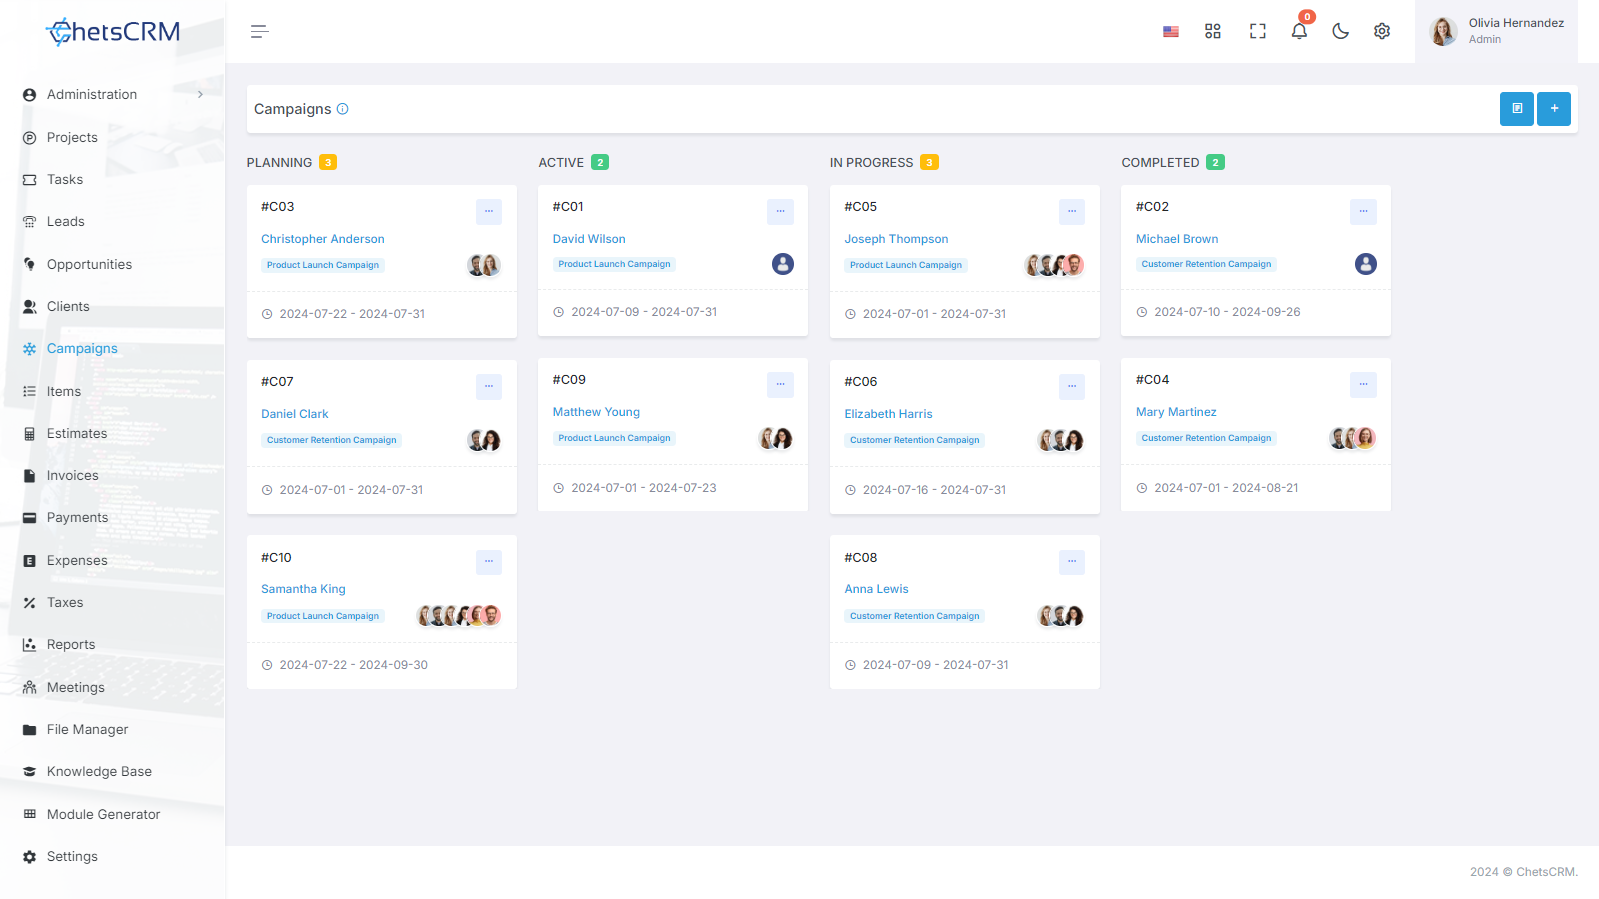The height and width of the screenshot is (899, 1599).
Task: Open David Wilson campaign link
Action: (589, 239)
